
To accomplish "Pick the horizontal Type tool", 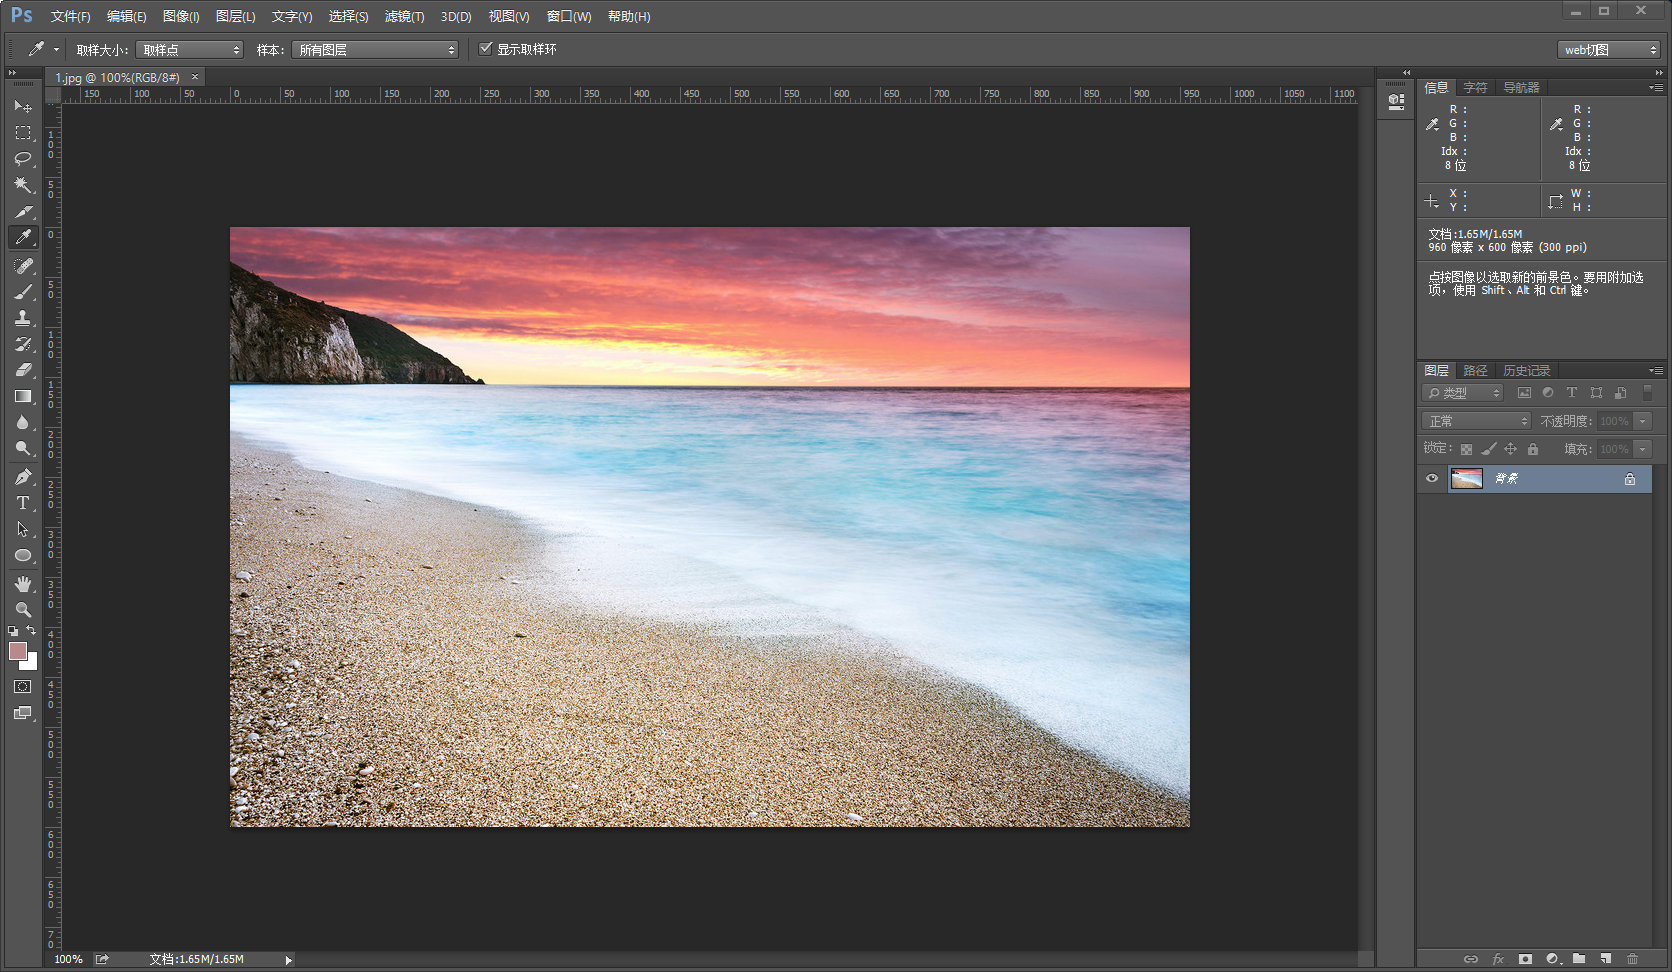I will (x=23, y=503).
